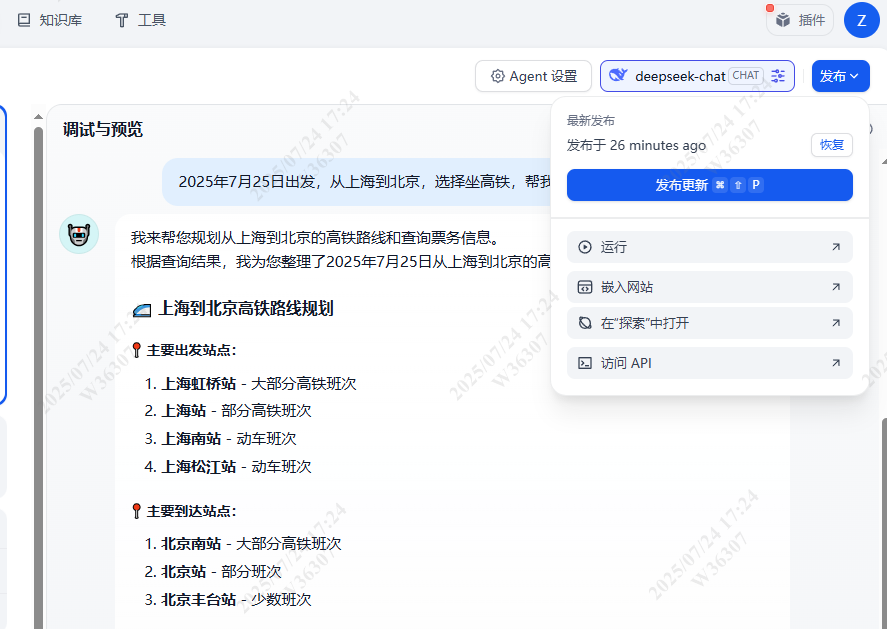Click the 恢复 restore button
This screenshot has height=629, width=887.
coord(831,145)
